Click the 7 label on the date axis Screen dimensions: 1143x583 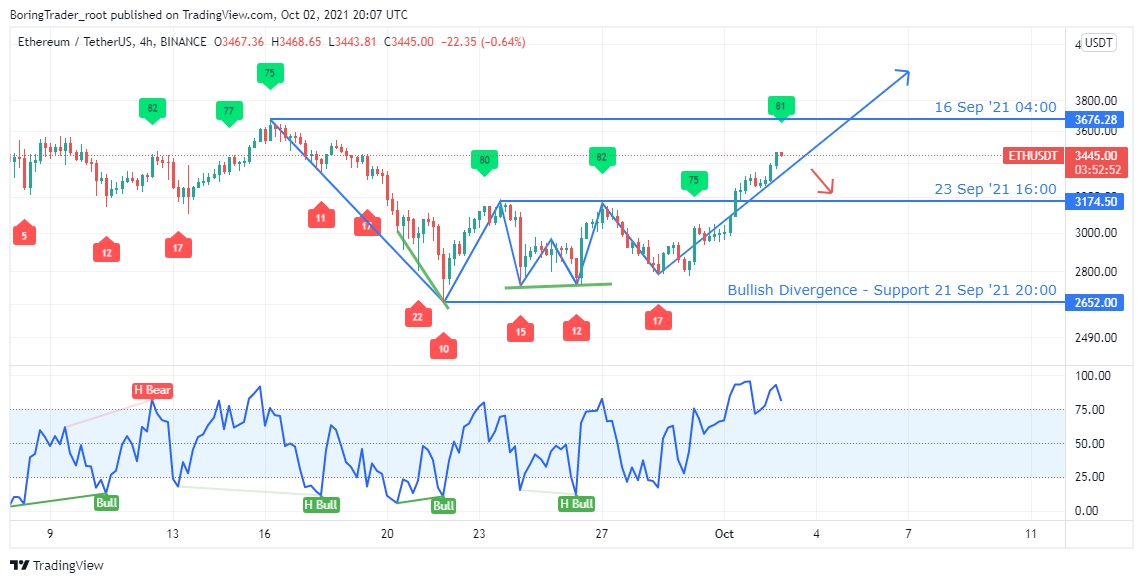908,534
